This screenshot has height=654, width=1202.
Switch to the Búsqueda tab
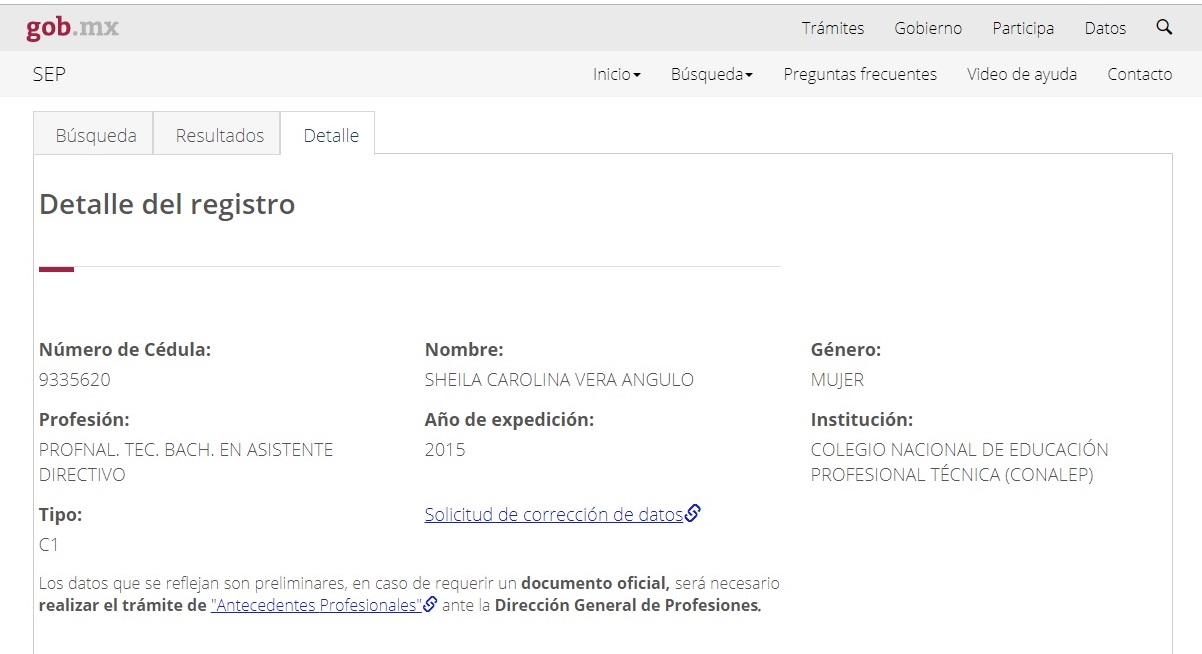pos(95,135)
